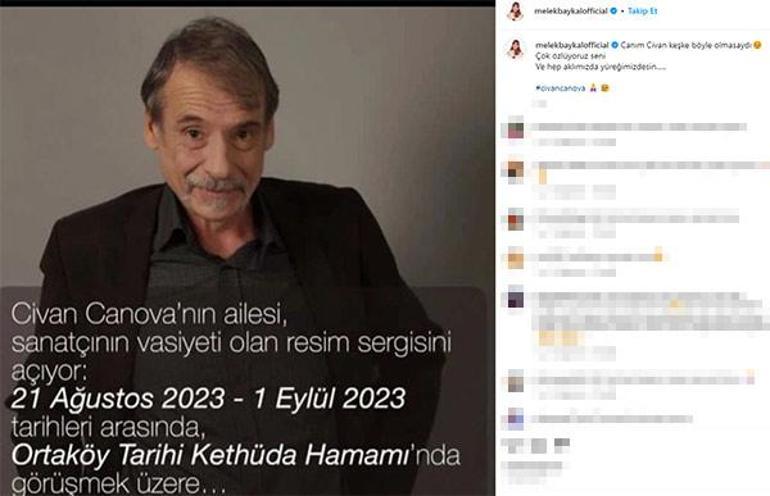This screenshot has height=496, width=770.
Task: Open the dark purple commenter avatar
Action: pyautogui.click(x=515, y=299)
